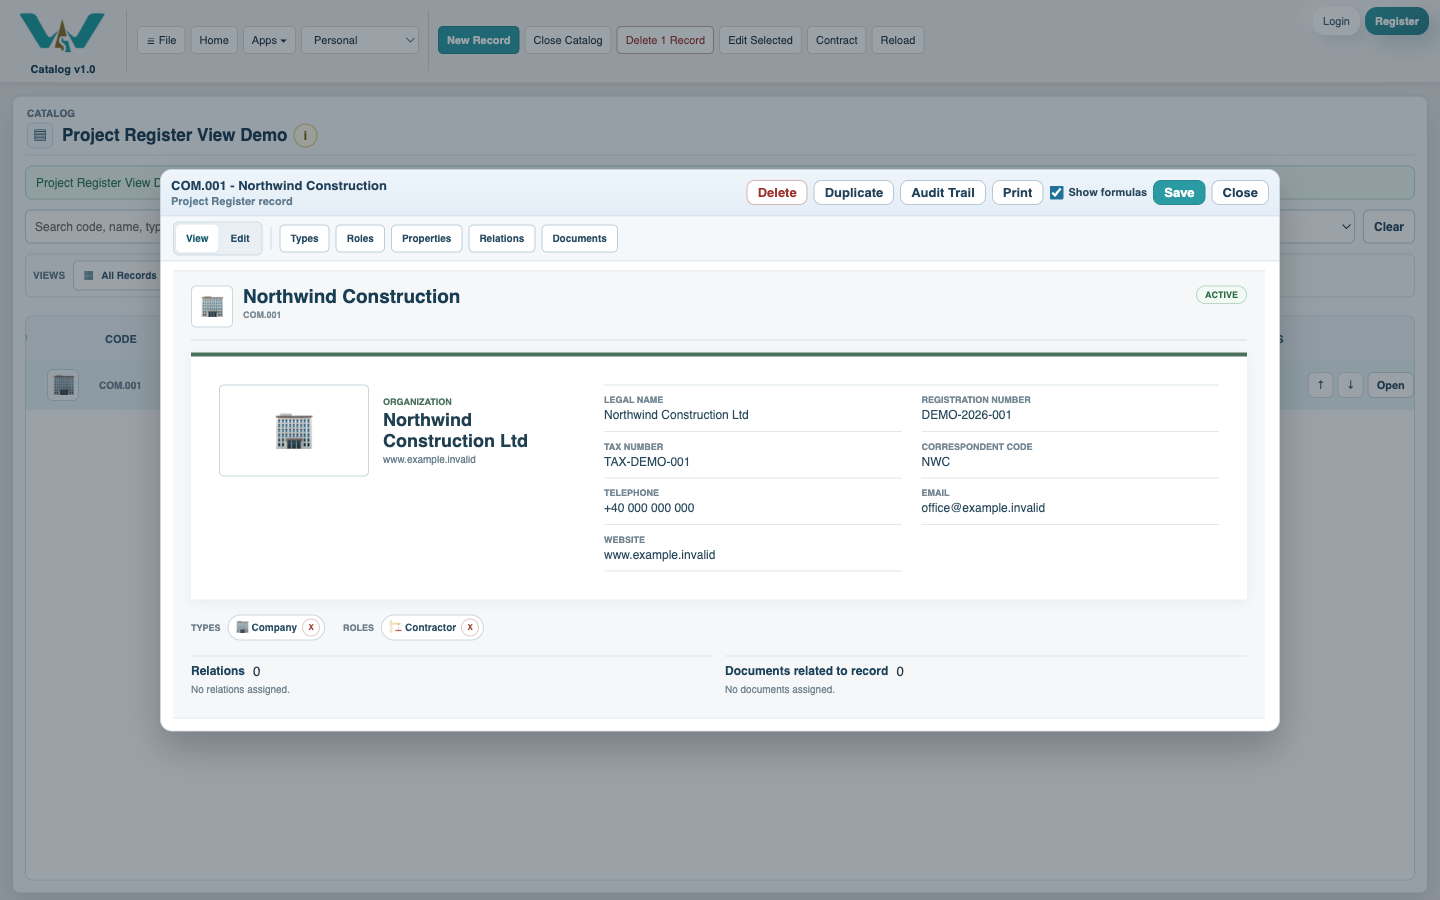This screenshot has width=1440, height=900.
Task: Remove the Company type with its x icon
Action: [x=311, y=627]
